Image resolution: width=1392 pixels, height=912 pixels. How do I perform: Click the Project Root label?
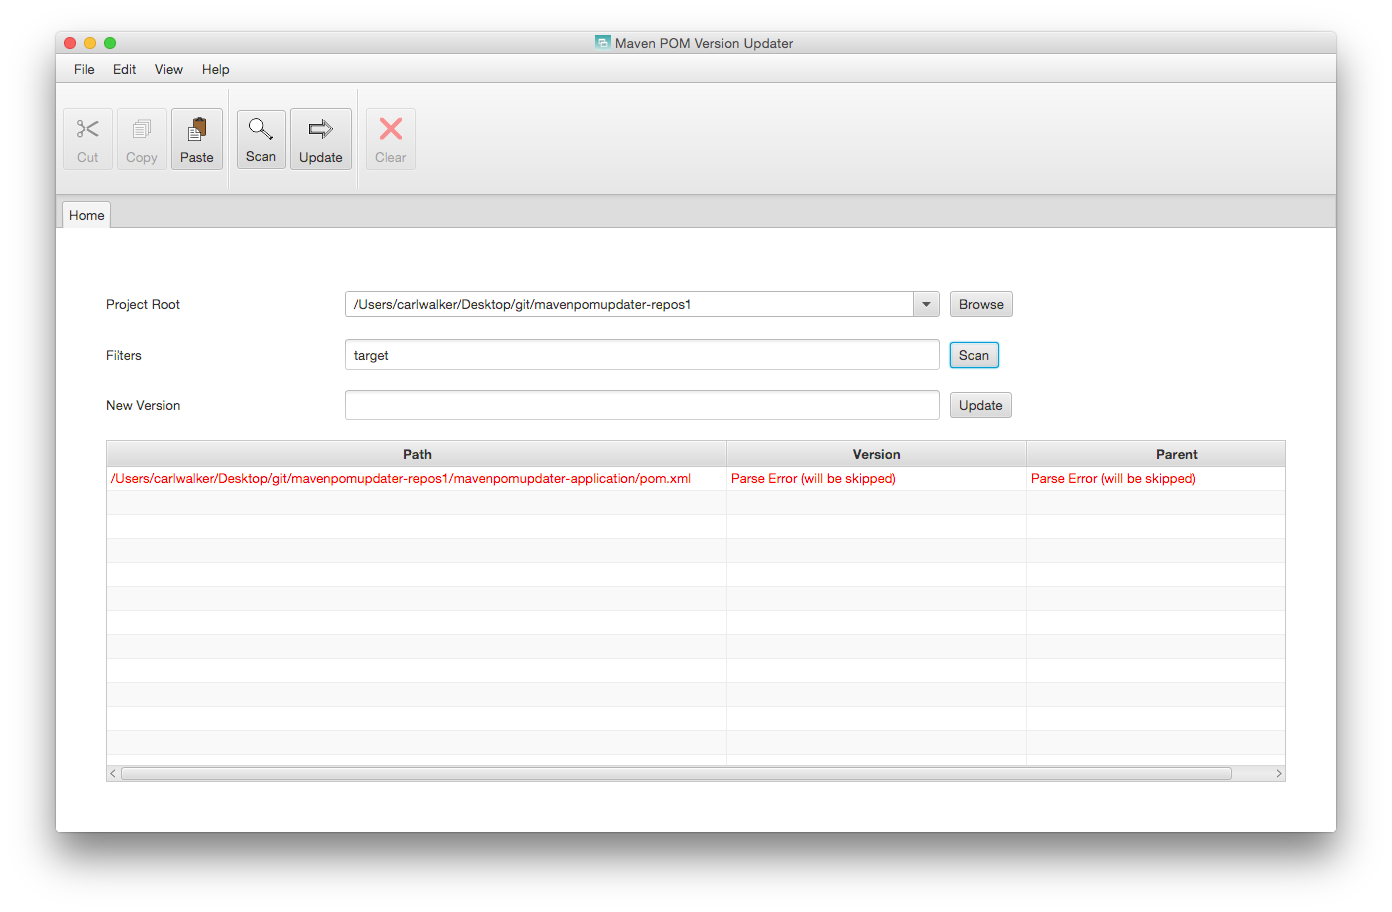143,304
